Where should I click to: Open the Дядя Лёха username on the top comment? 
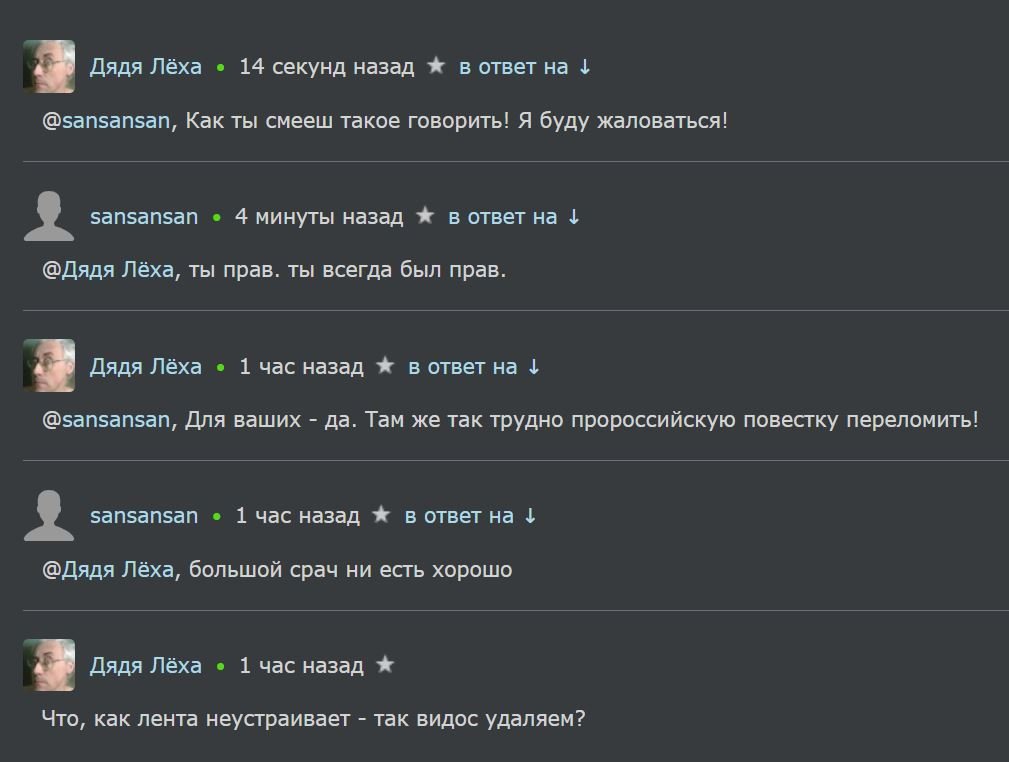pyautogui.click(x=146, y=67)
